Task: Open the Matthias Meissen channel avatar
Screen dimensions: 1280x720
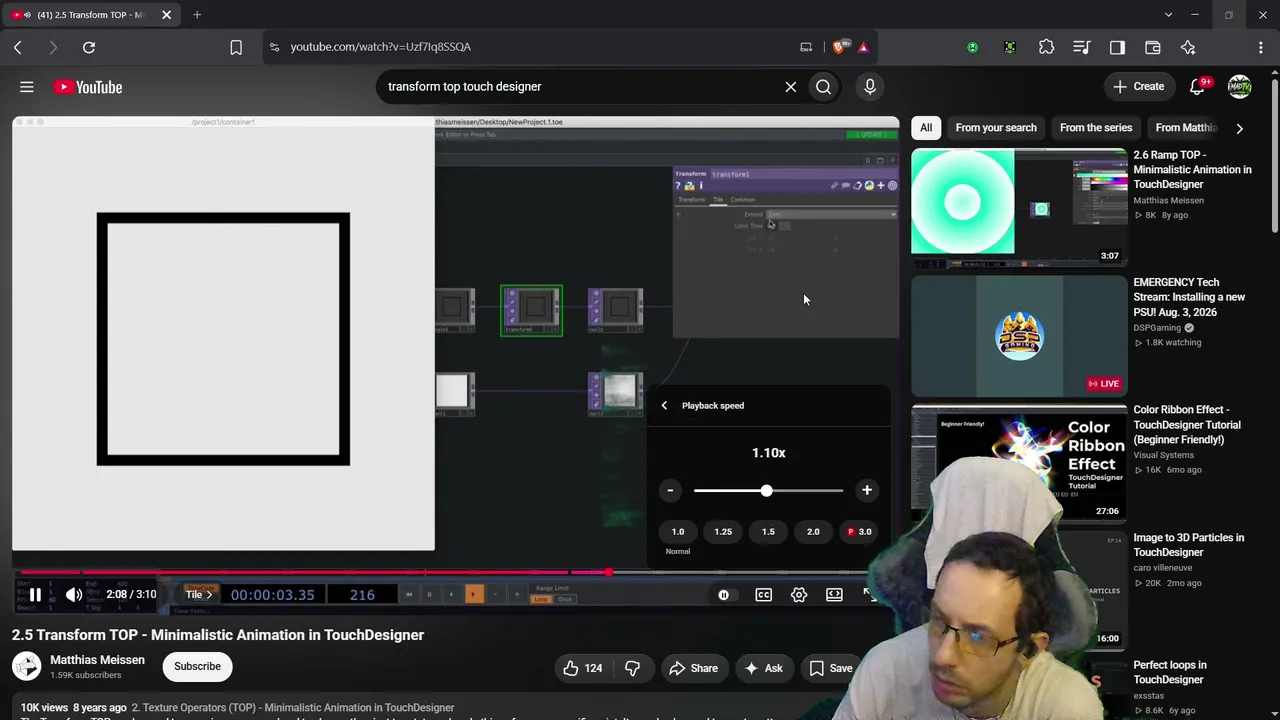Action: tap(27, 667)
